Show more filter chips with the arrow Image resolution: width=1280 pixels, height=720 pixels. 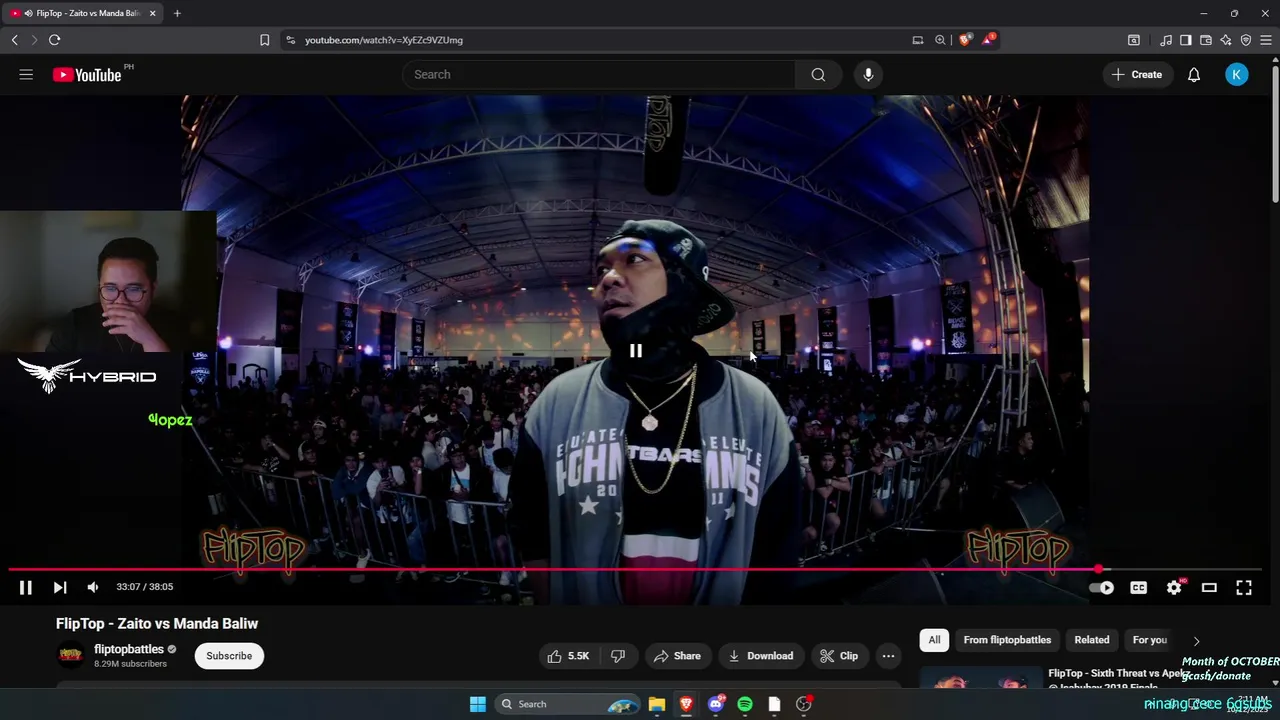point(1196,641)
